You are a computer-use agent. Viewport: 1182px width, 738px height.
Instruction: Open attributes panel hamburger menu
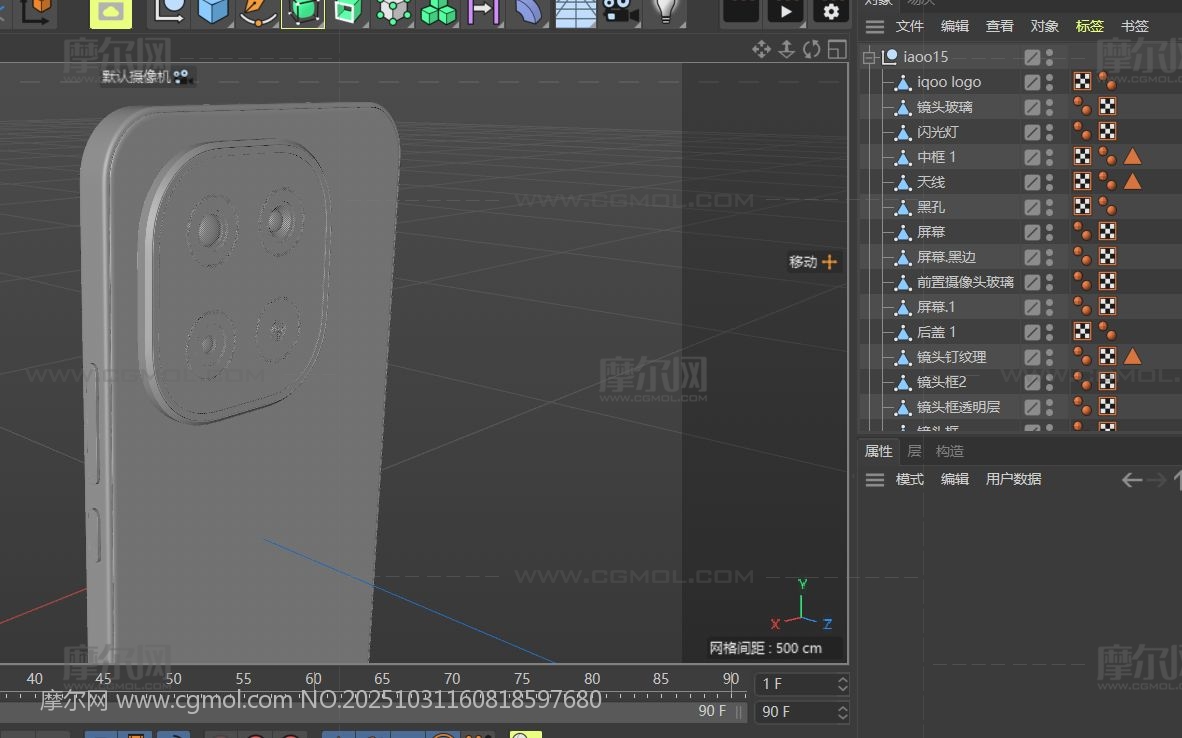point(875,480)
